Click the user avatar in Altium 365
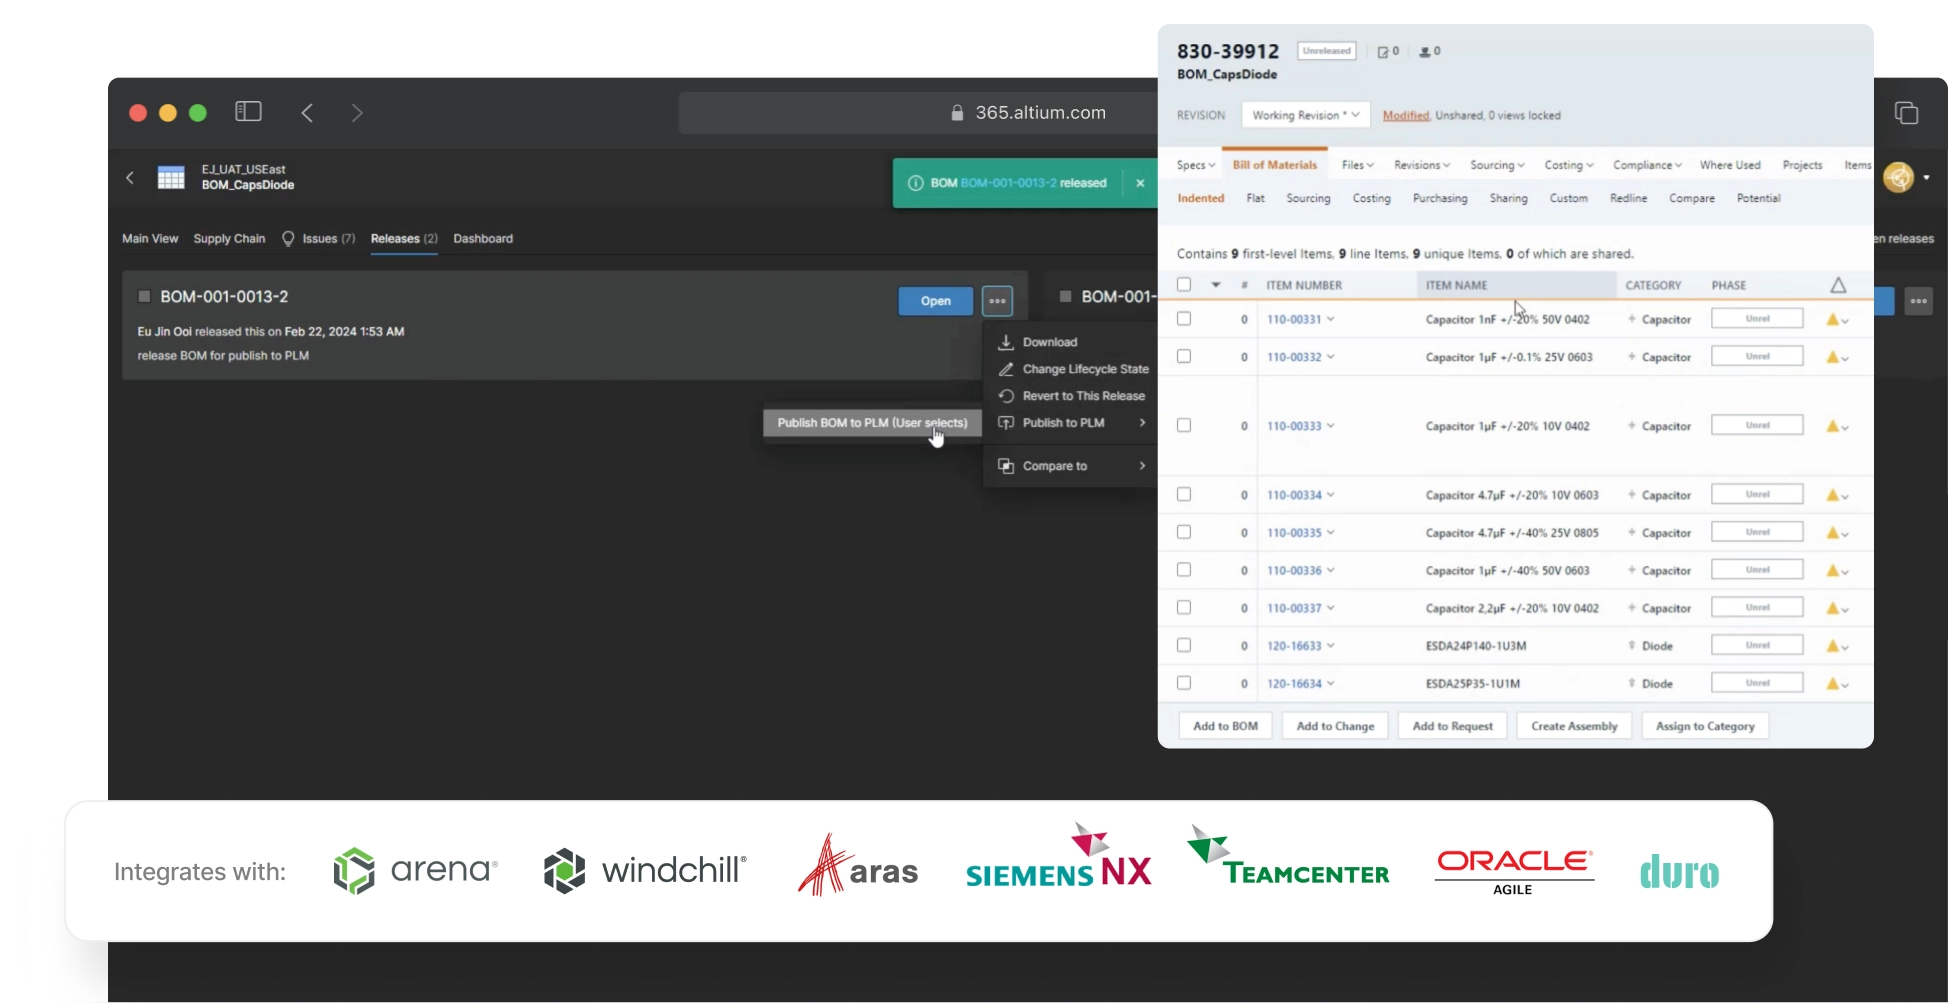1948x1003 pixels. [x=1898, y=177]
